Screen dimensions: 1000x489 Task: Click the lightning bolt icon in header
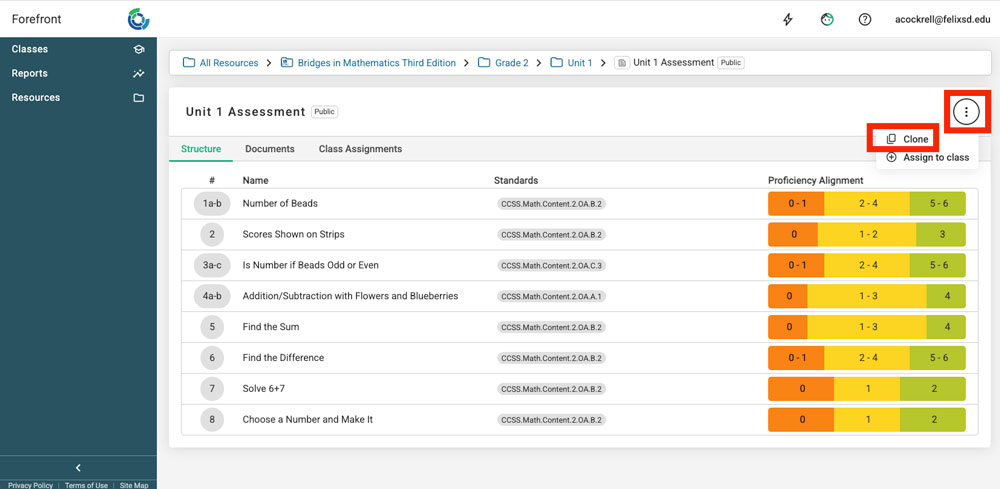tap(788, 20)
